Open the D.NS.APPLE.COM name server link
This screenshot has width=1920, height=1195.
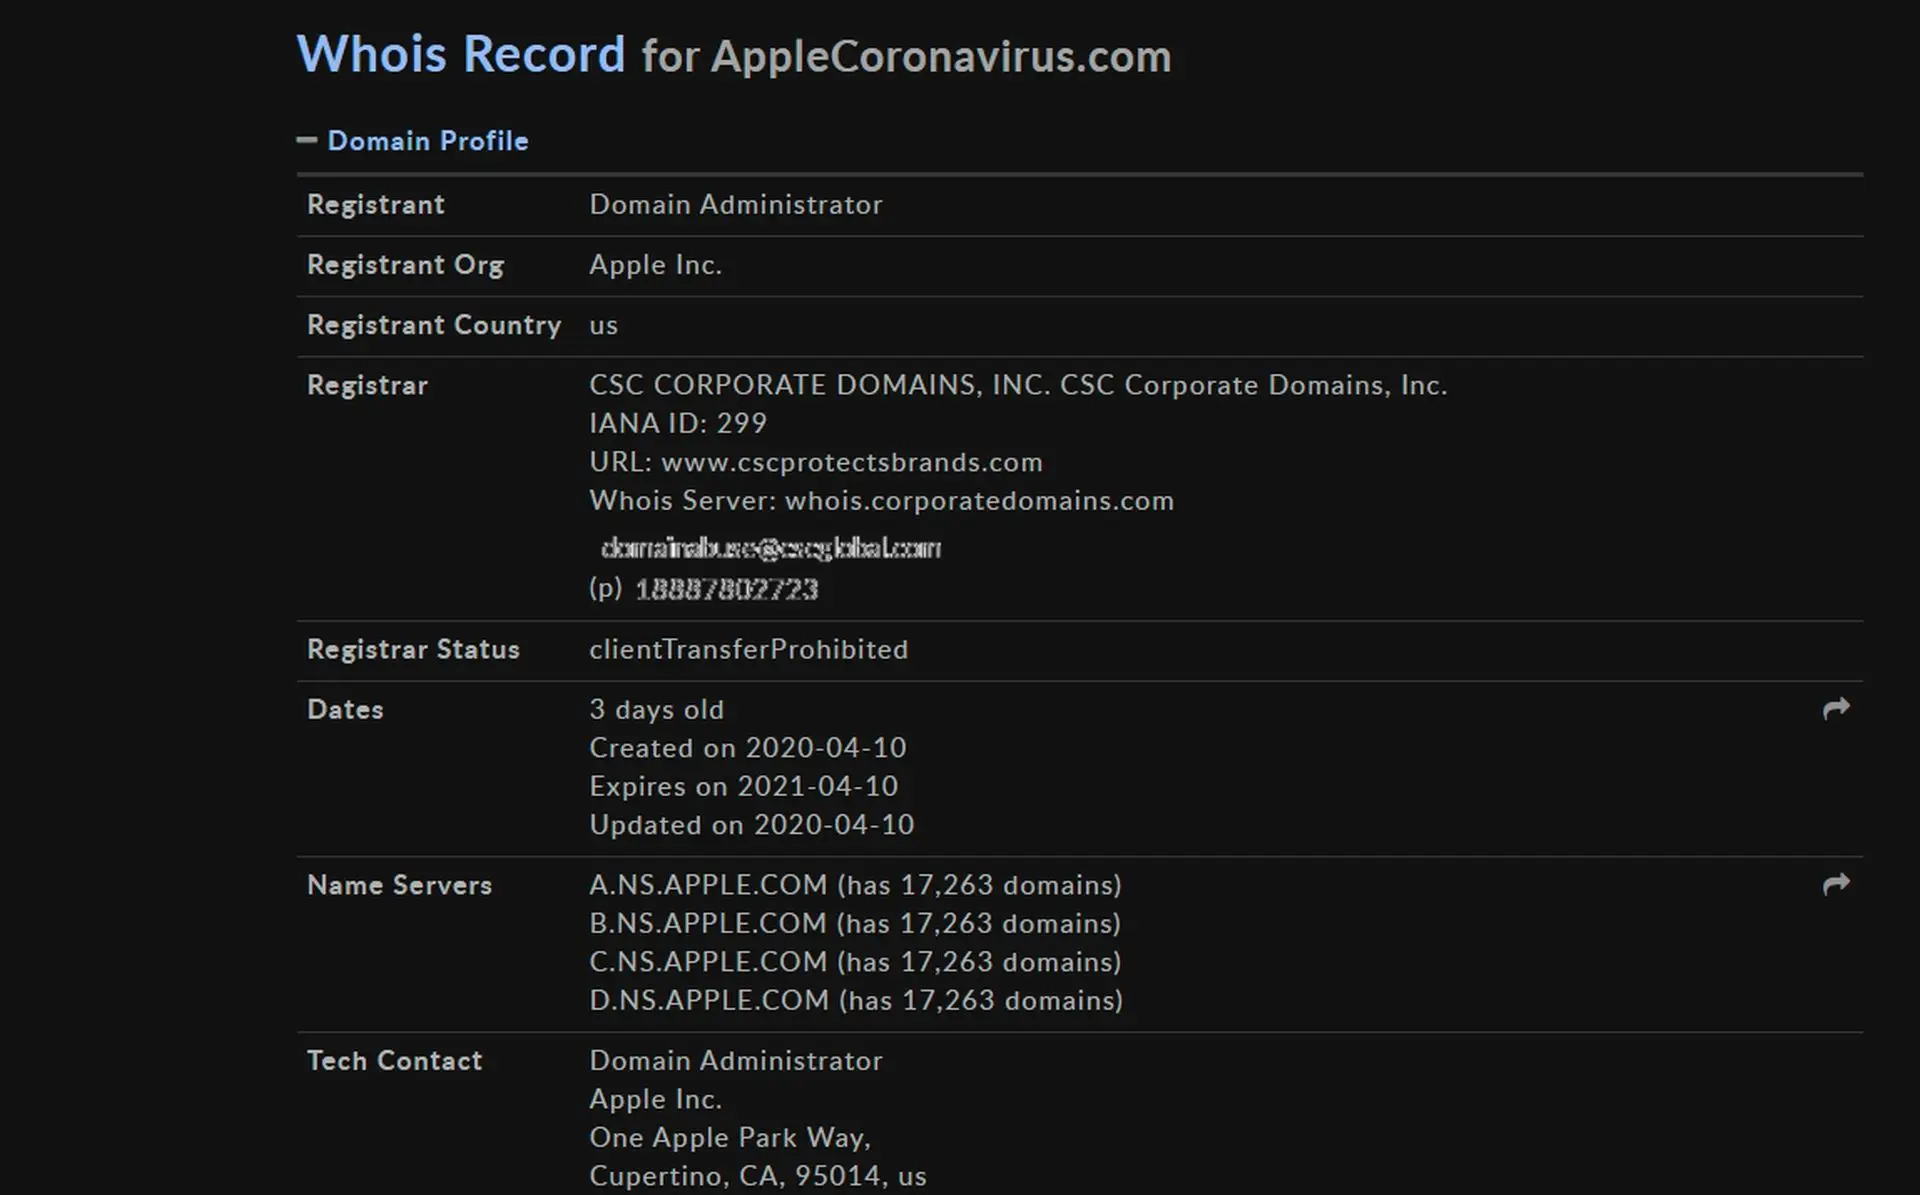point(707,1000)
